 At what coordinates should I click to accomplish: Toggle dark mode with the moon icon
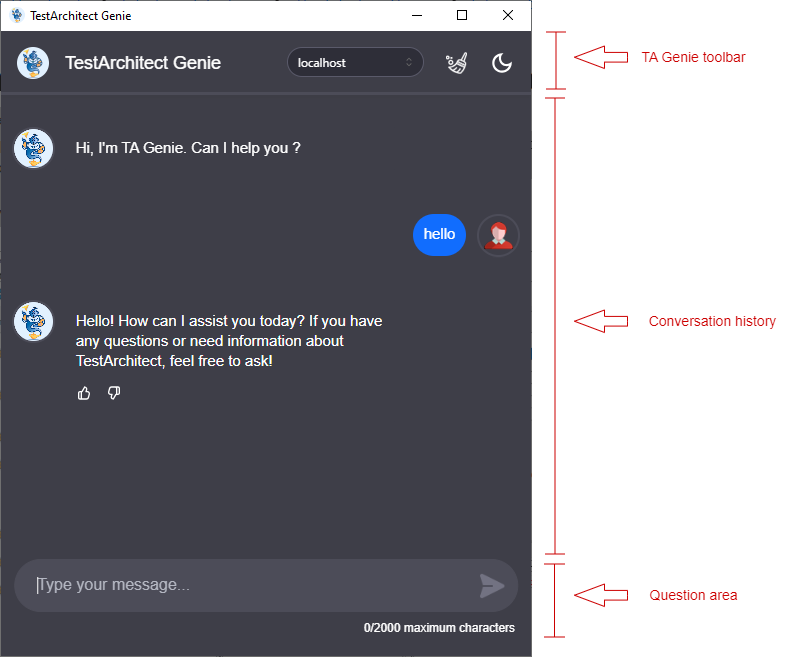[502, 63]
